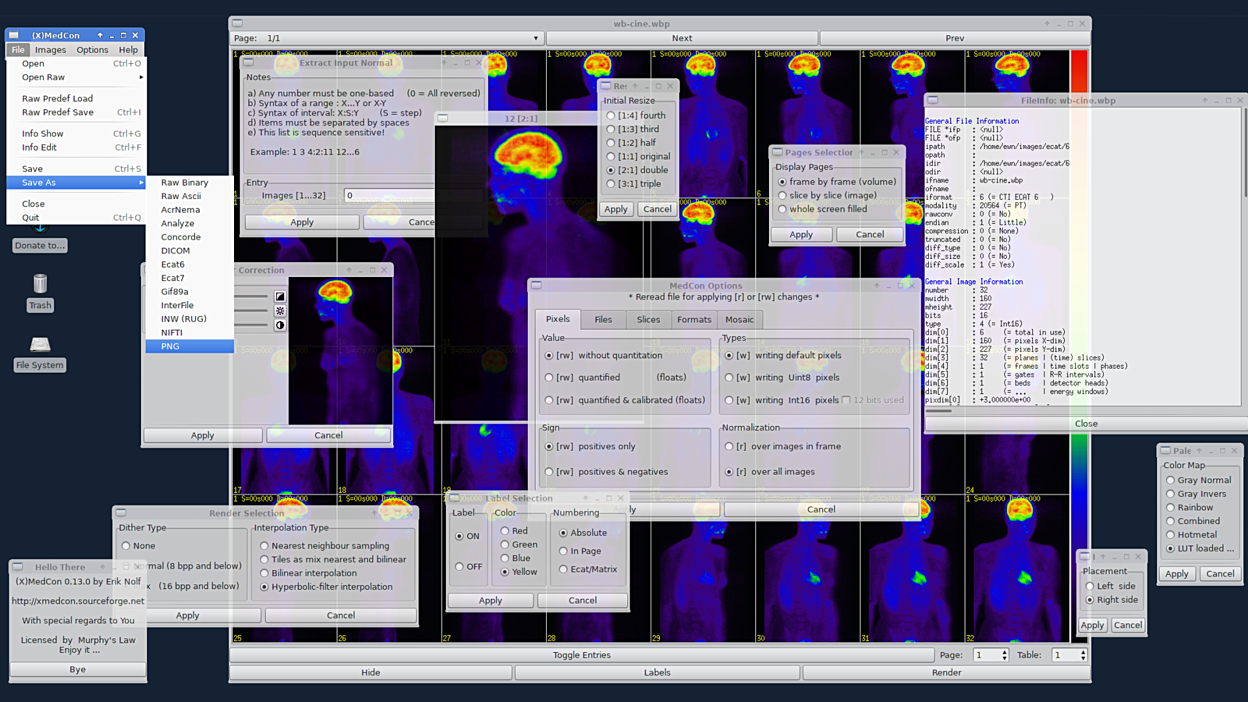The width and height of the screenshot is (1248, 702).
Task: Turn label OFF in Label Selection
Action: pos(460,567)
